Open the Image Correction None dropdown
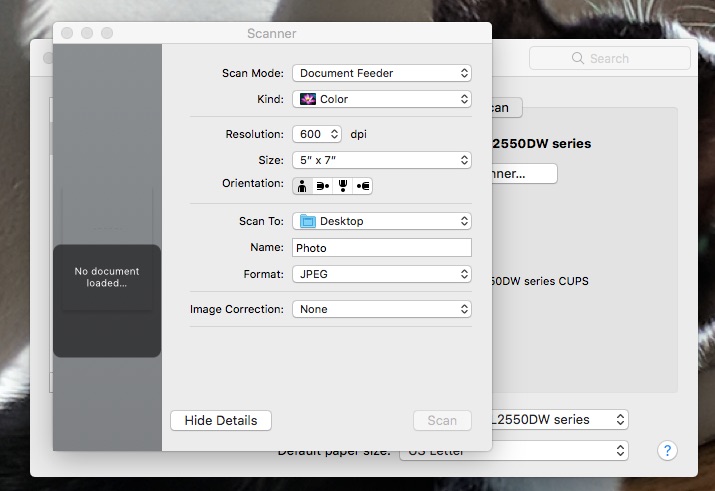The width and height of the screenshot is (715, 491). (382, 309)
